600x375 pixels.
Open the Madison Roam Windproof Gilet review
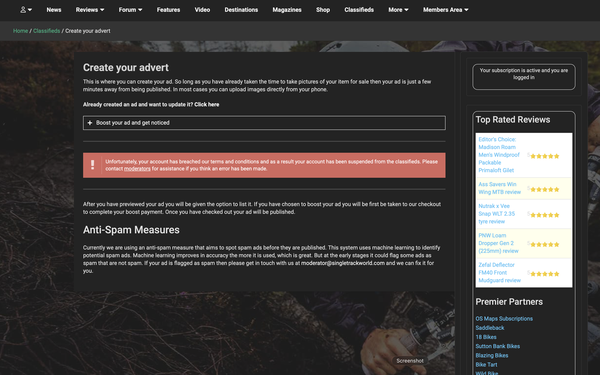499,155
